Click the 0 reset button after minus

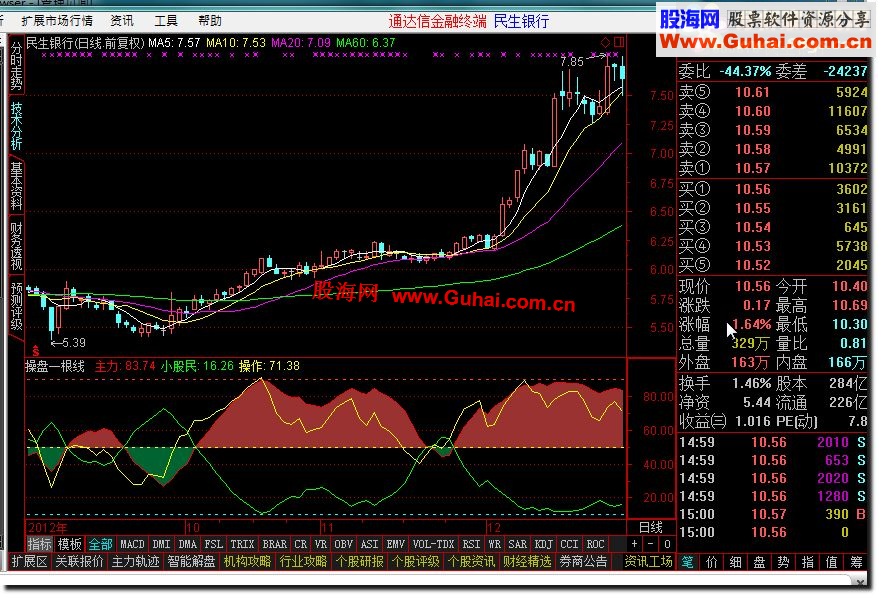(666, 544)
